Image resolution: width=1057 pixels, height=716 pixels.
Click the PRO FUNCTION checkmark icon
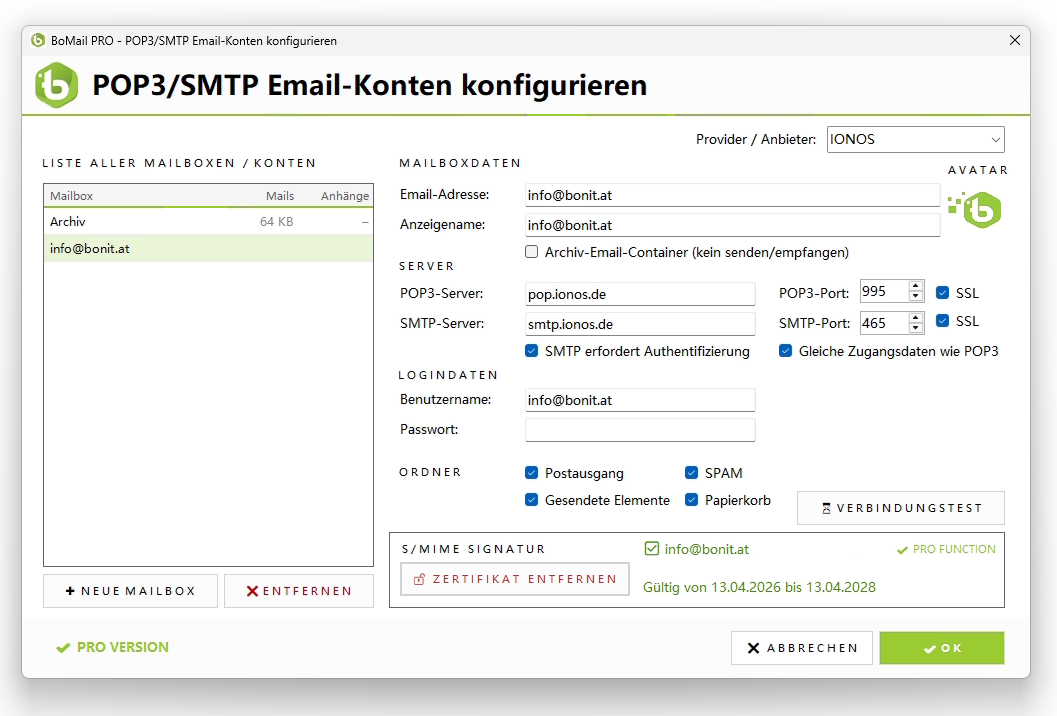(x=902, y=550)
